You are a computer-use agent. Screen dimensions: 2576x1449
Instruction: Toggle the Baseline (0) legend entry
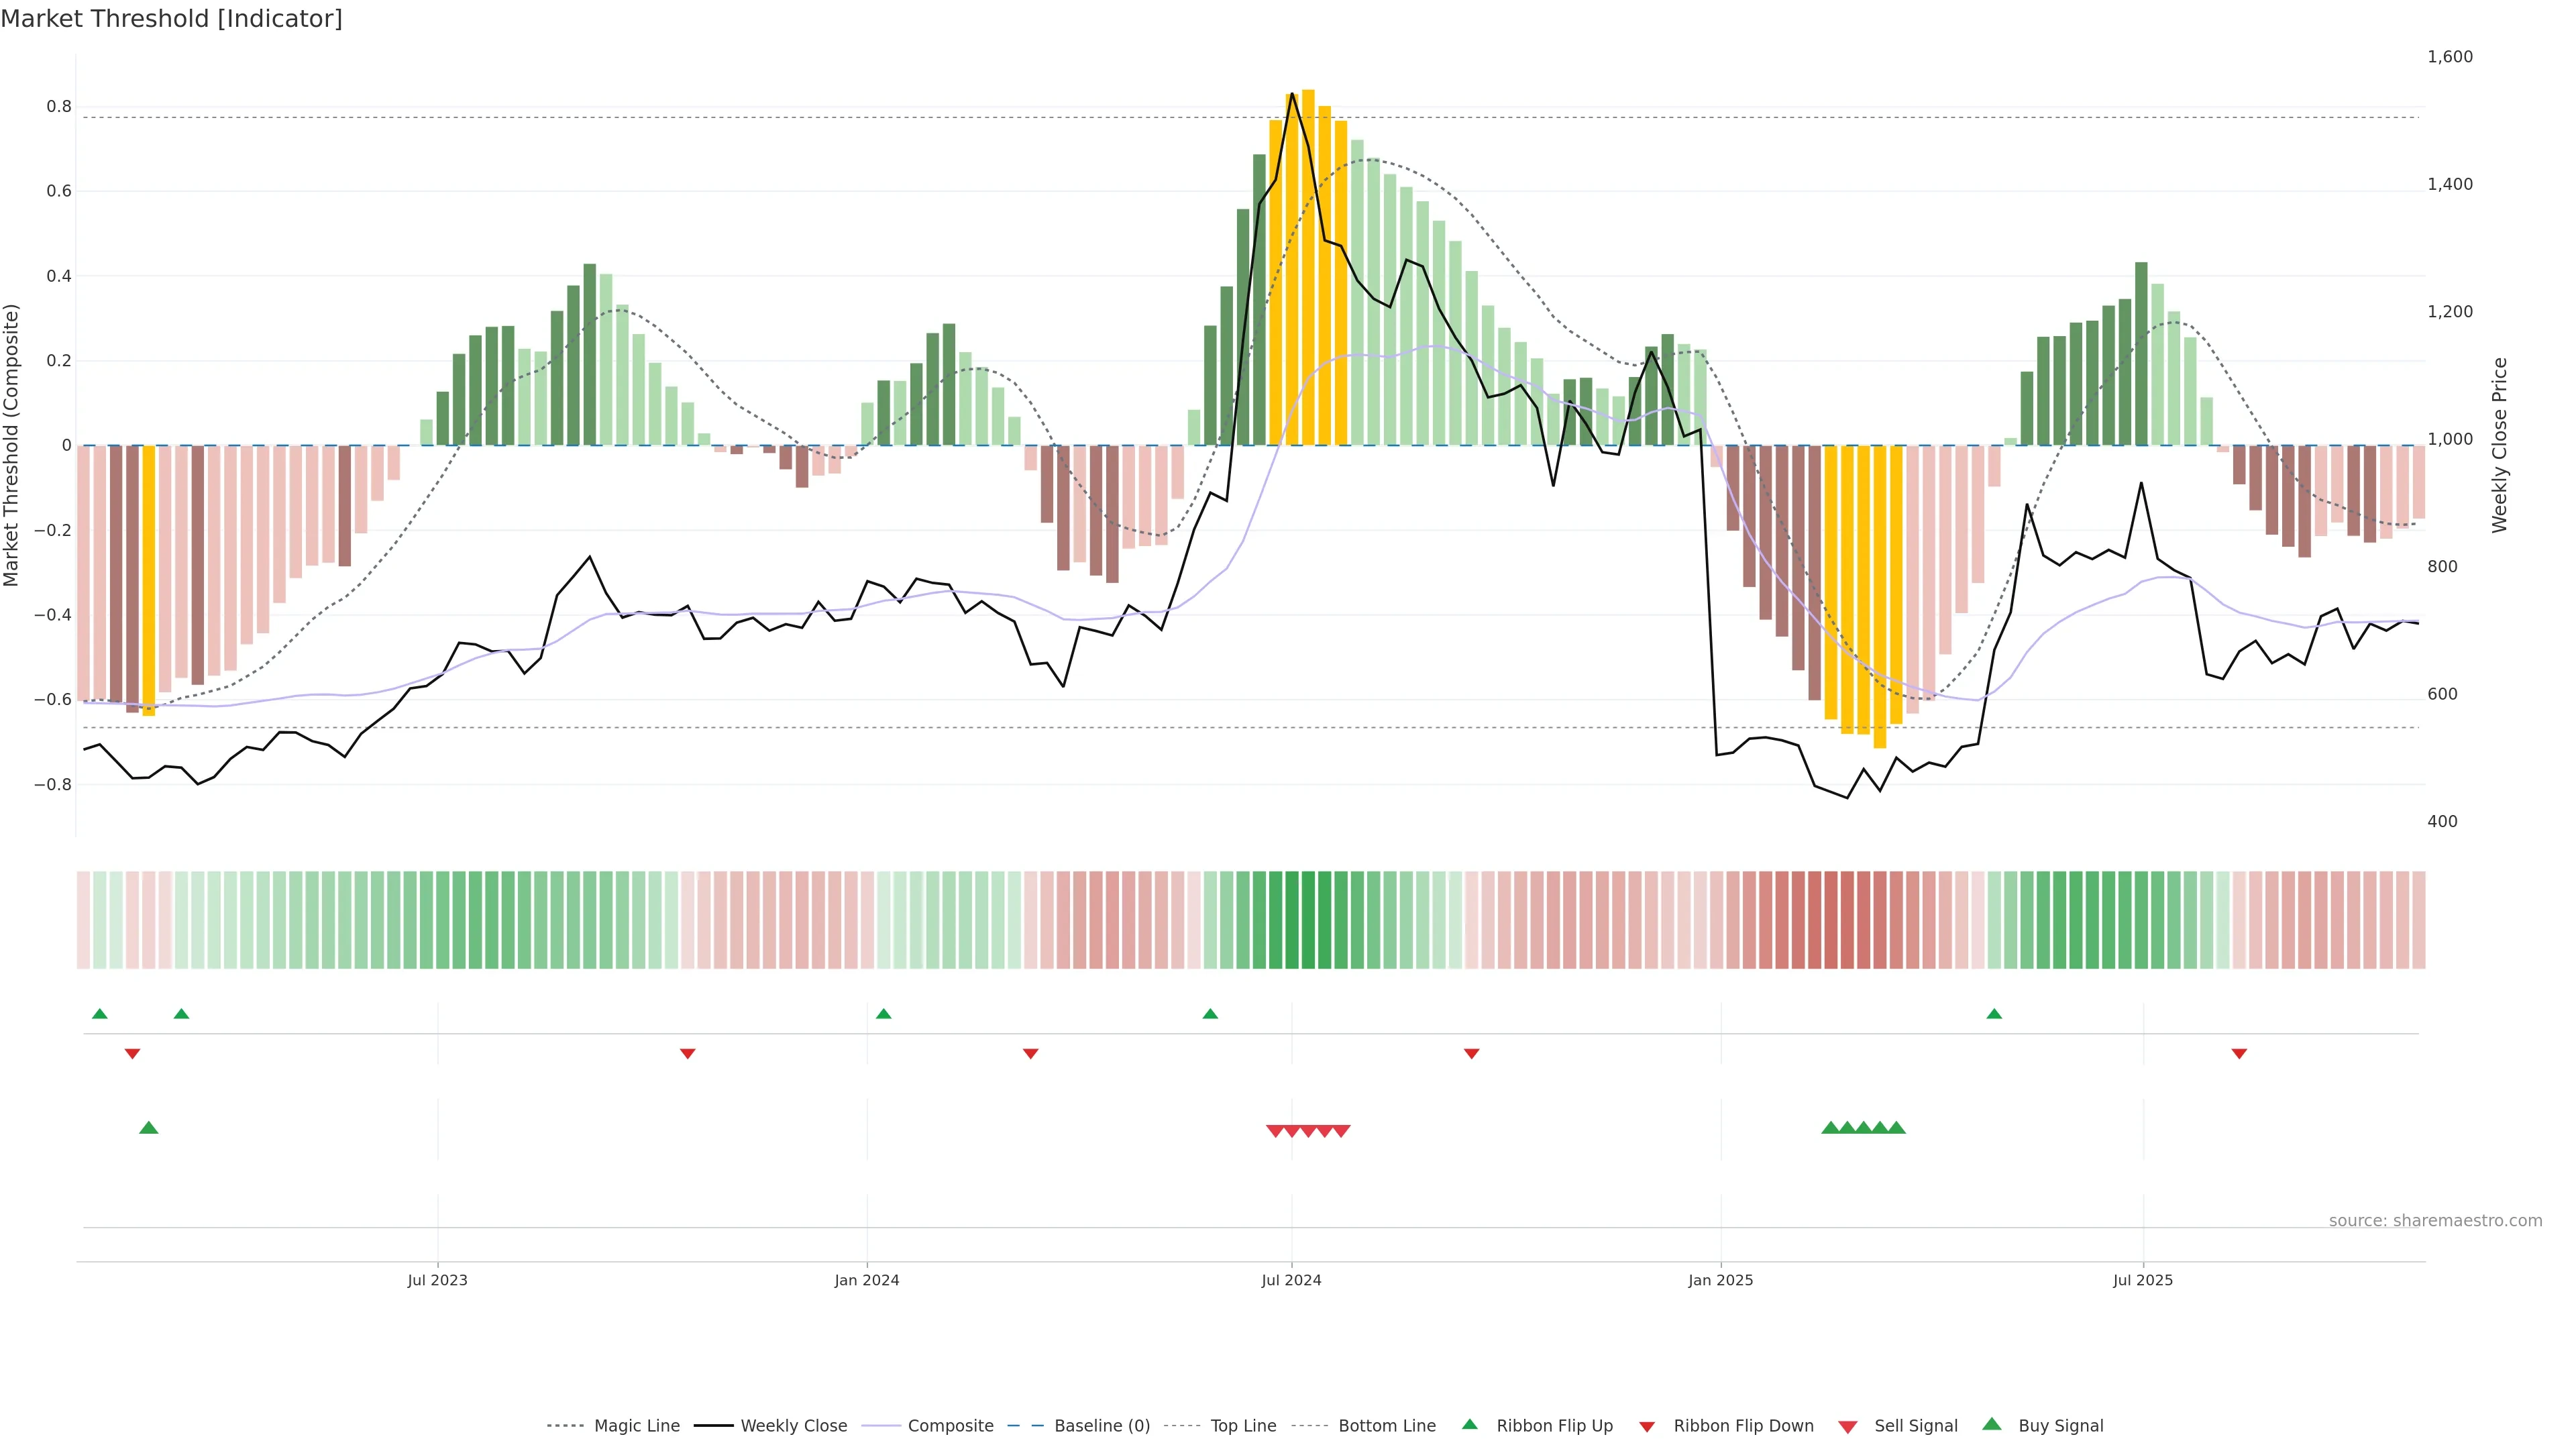pyautogui.click(x=1102, y=1426)
